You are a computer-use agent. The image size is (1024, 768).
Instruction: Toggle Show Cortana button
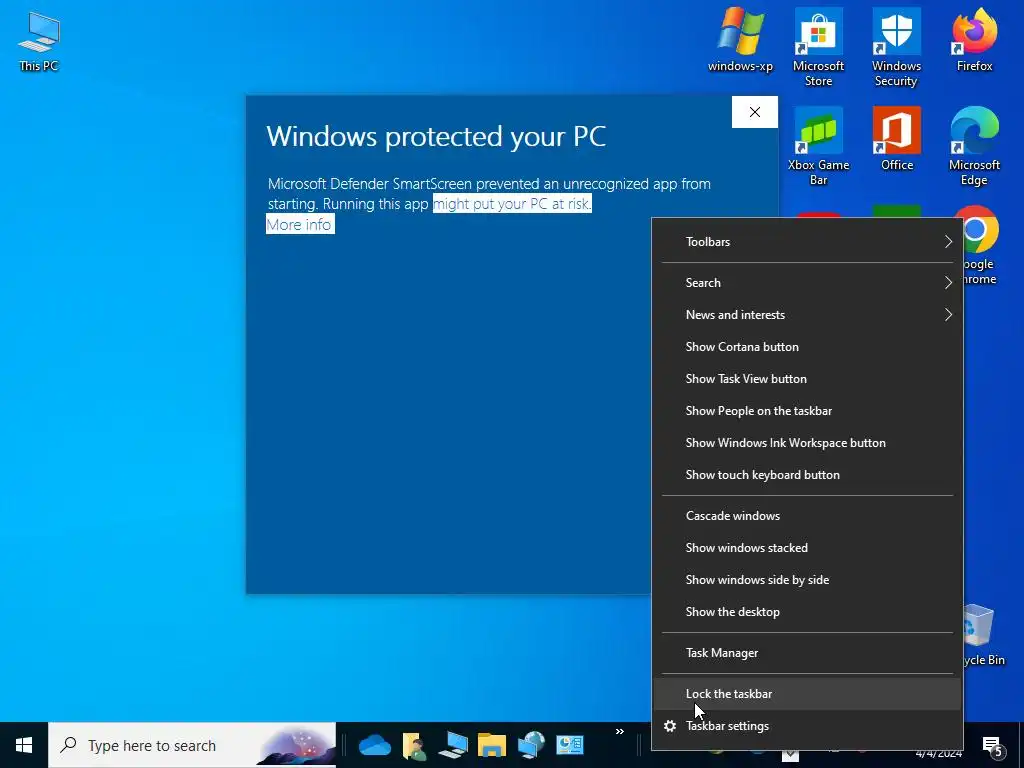click(808, 347)
